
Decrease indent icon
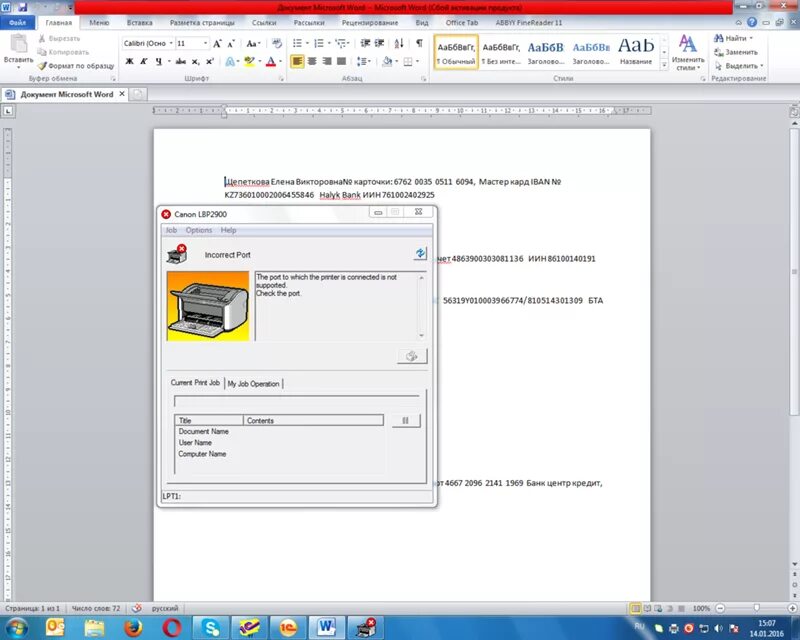pos(365,43)
